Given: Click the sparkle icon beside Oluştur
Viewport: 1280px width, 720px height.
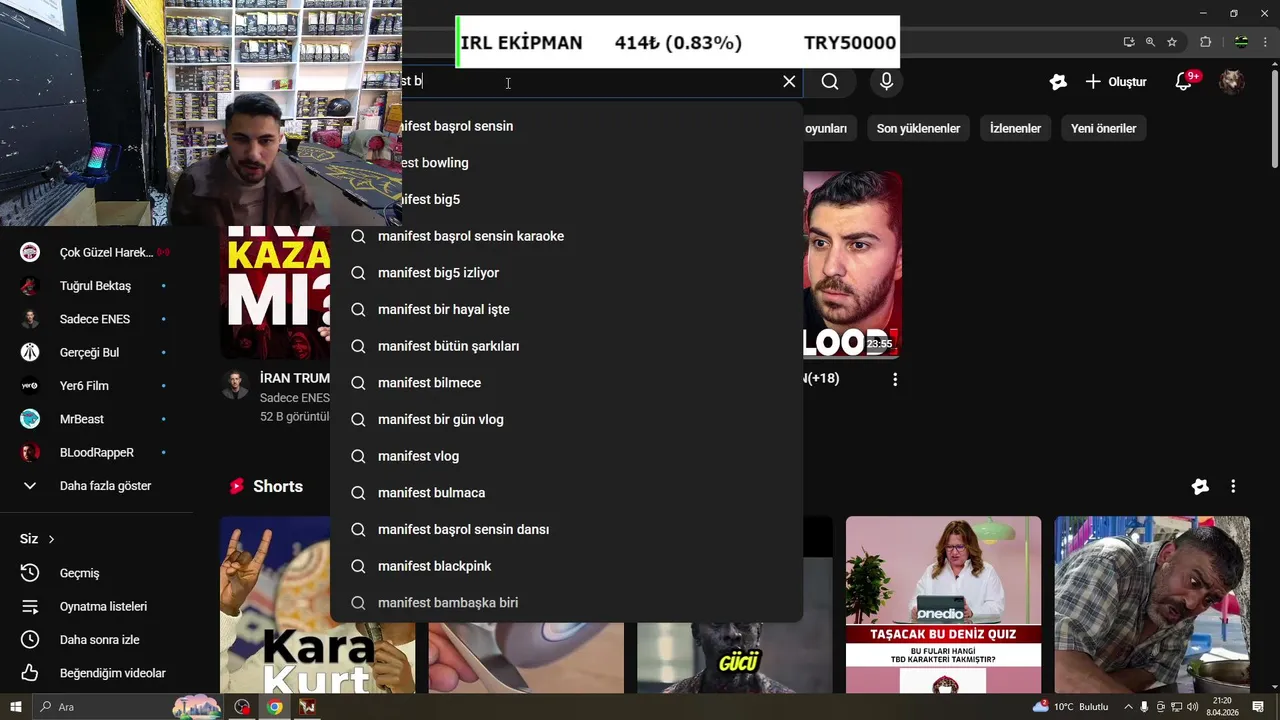Looking at the screenshot, I should 1058,82.
